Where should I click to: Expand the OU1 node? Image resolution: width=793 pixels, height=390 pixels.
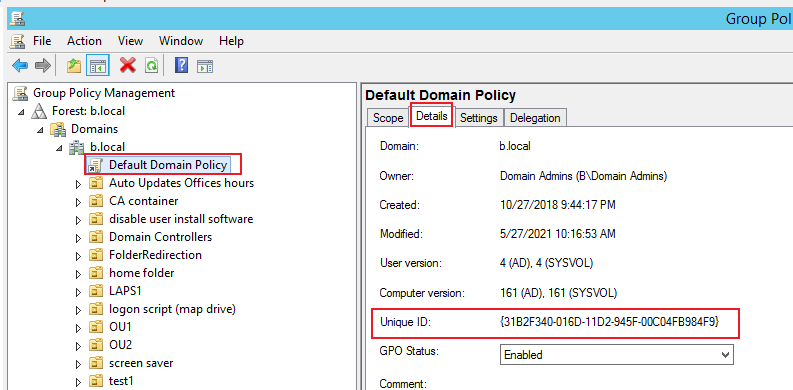78,328
